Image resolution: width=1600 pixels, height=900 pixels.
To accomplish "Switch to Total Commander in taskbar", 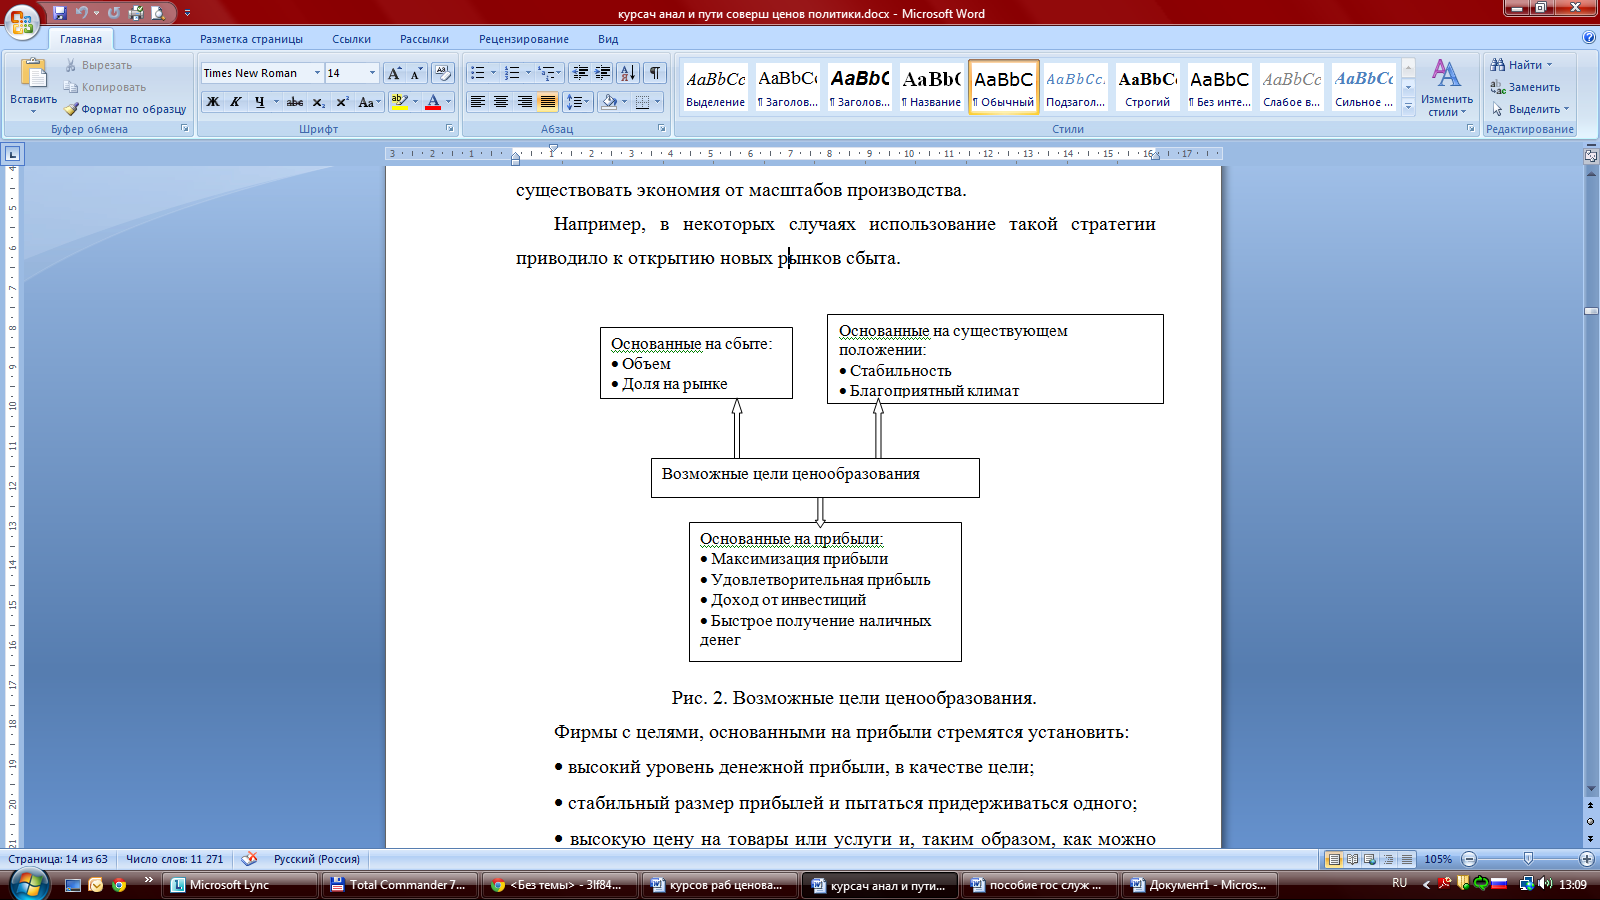I will [398, 885].
